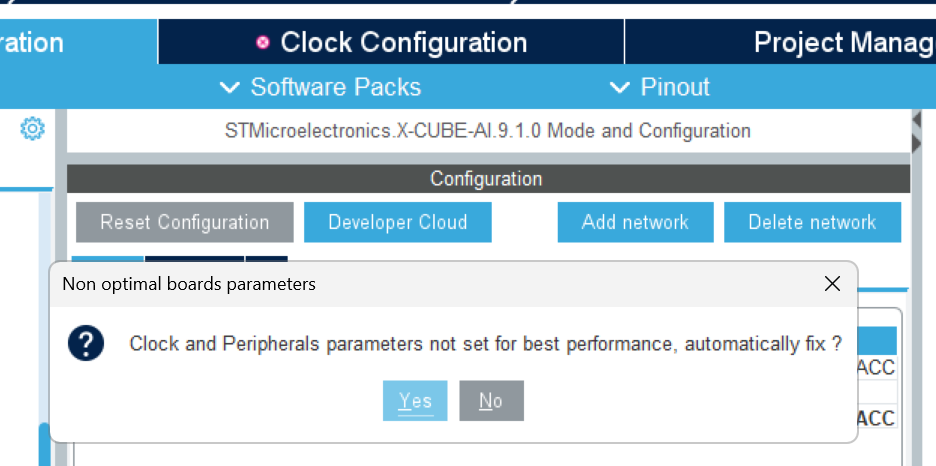Click the upper panel collapse arrow
Viewport: 936px width, 466px height.
coord(916,120)
